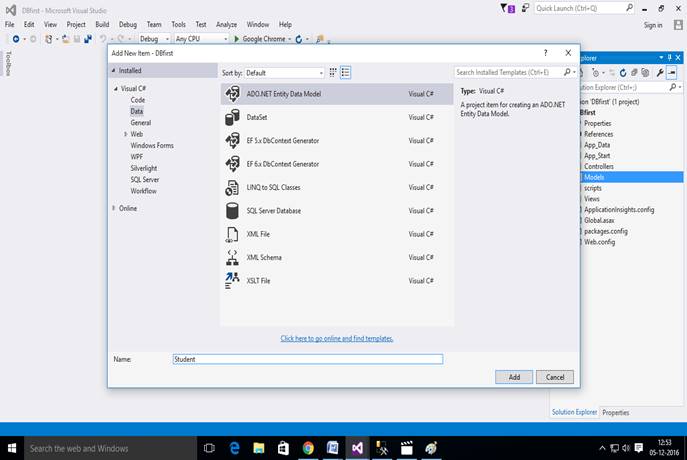Image resolution: width=687 pixels, height=460 pixels.
Task: Select the Solution Explorer tab
Action: (x=574, y=412)
